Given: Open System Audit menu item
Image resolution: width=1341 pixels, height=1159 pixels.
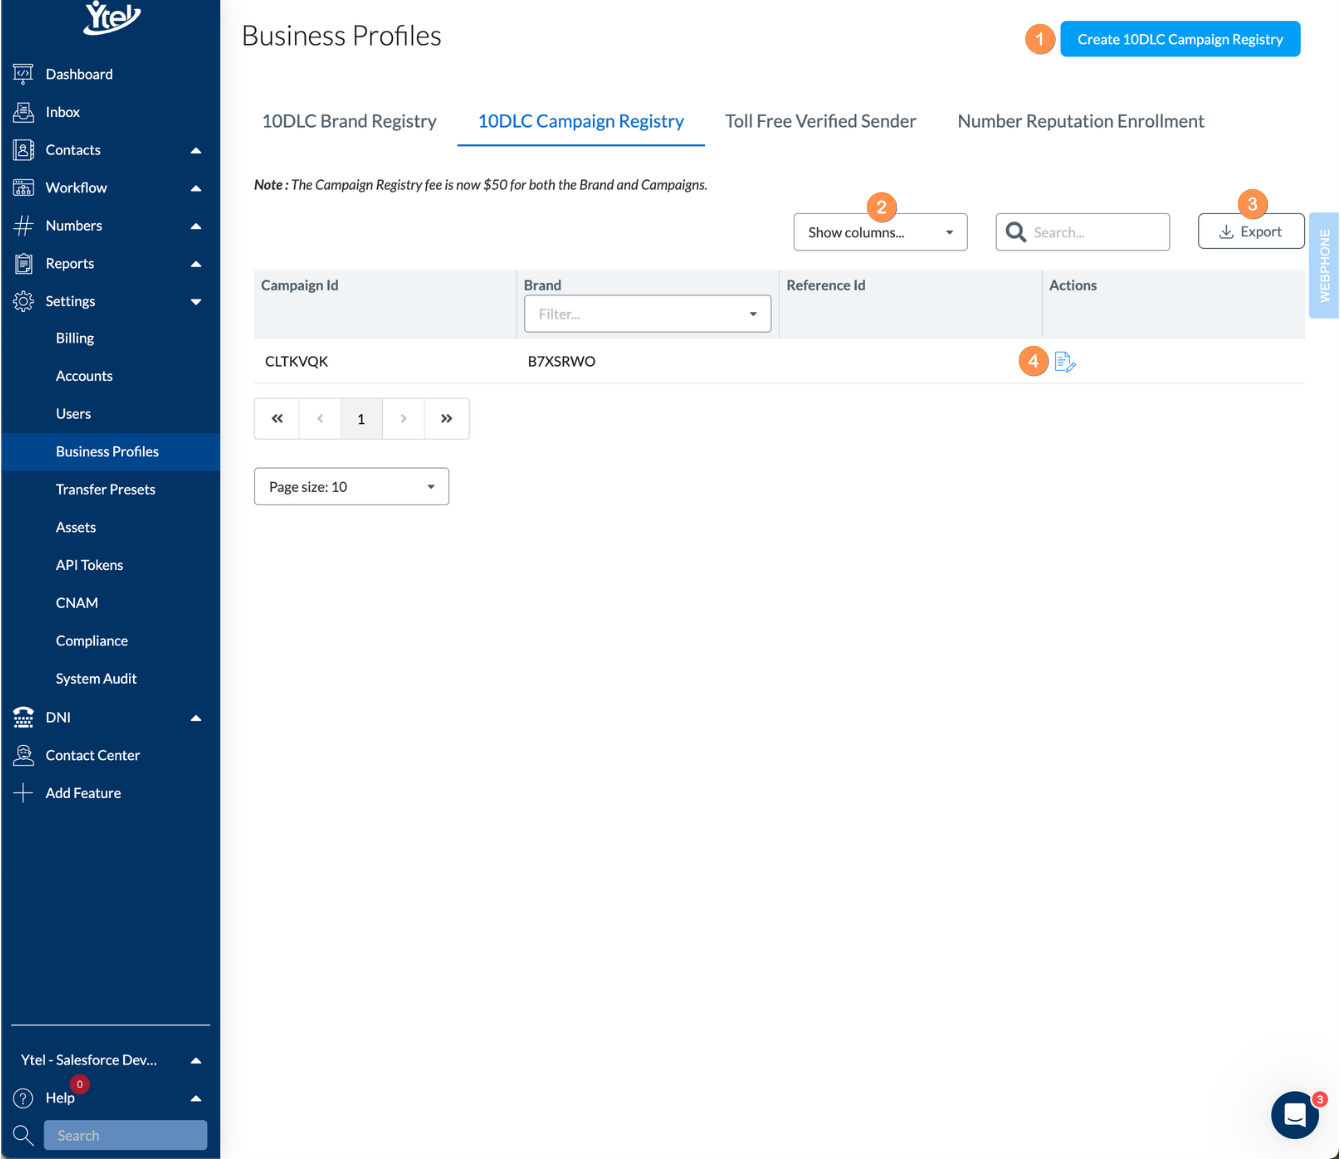Looking at the screenshot, I should pos(96,679).
